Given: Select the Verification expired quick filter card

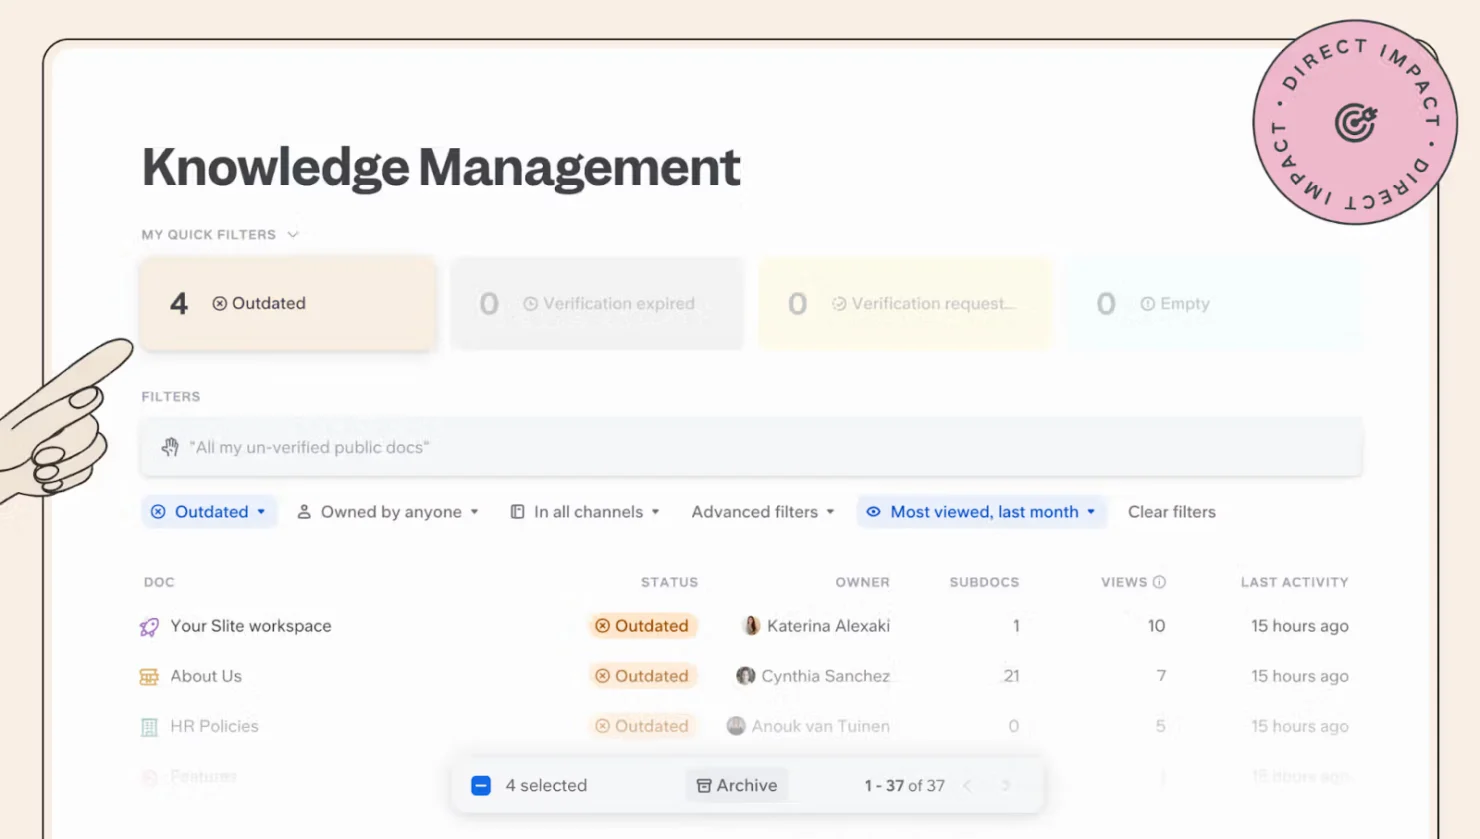Looking at the screenshot, I should point(597,303).
